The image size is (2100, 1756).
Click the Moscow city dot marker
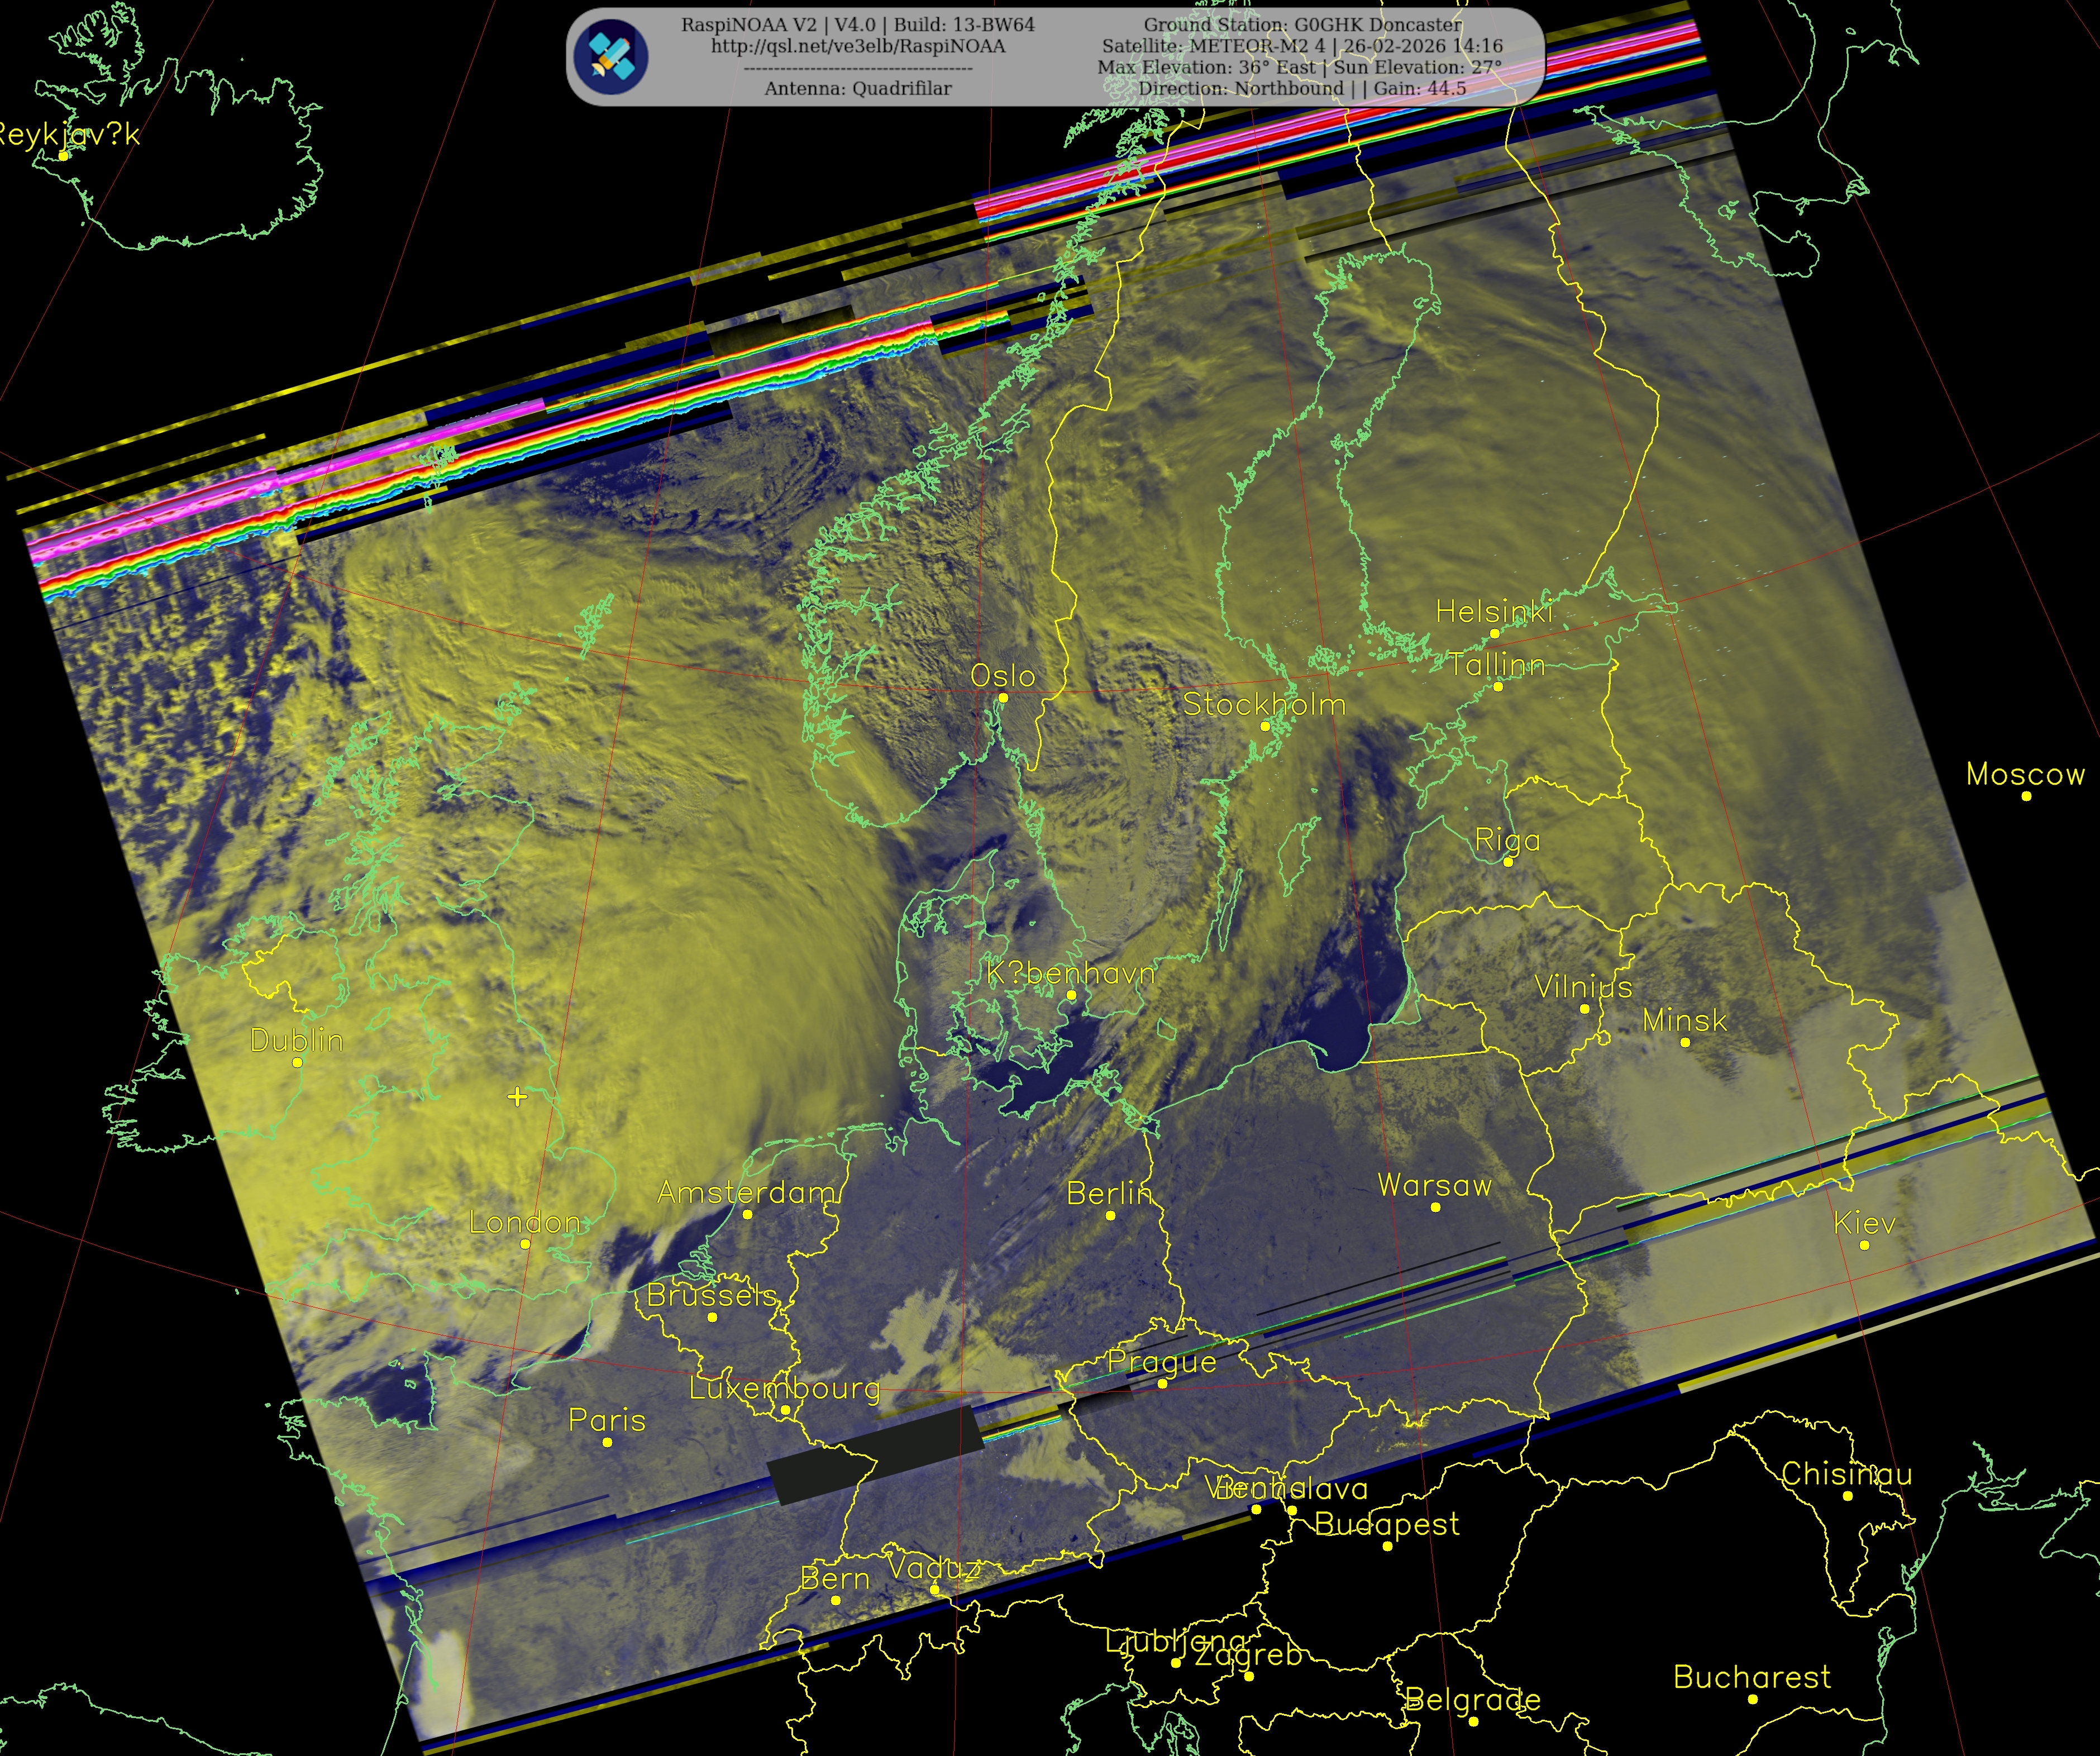[x=2026, y=796]
